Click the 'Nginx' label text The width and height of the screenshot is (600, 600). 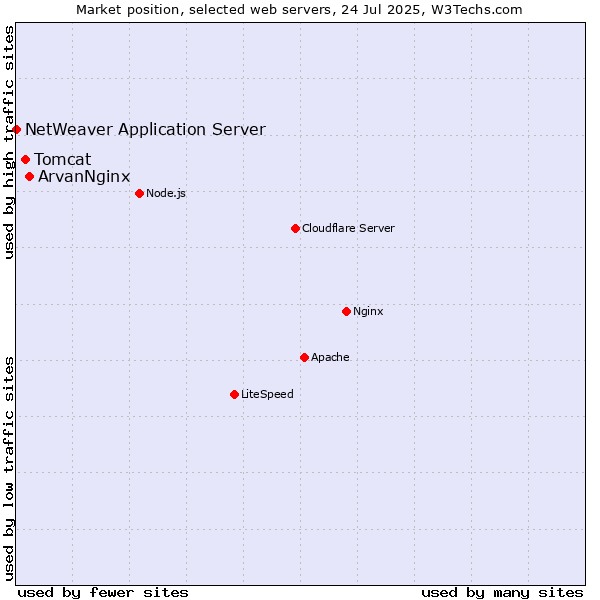[x=368, y=311]
